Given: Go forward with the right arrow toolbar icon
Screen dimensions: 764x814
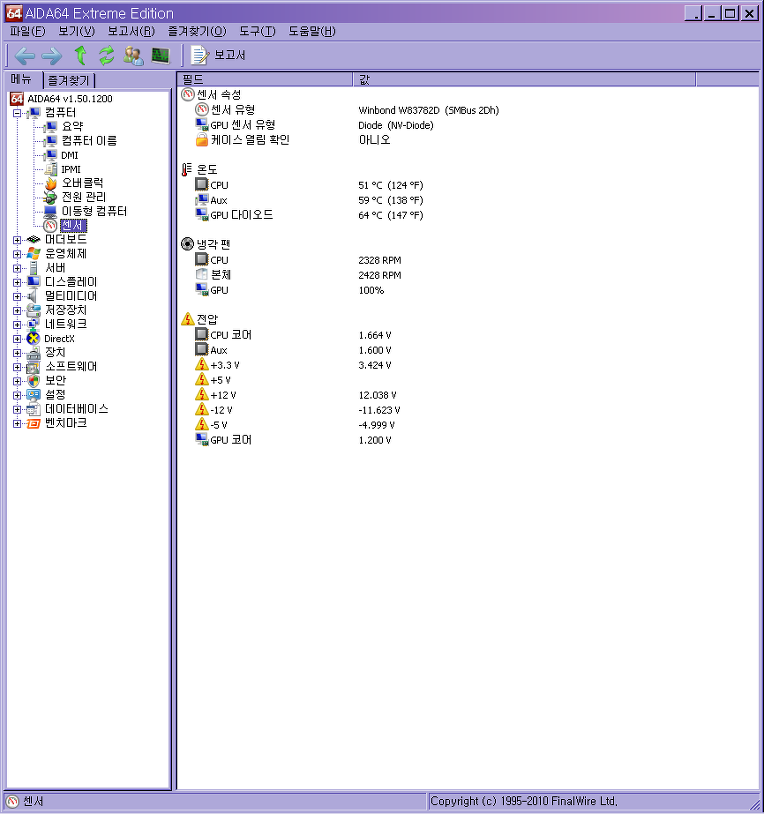Looking at the screenshot, I should click(52, 55).
